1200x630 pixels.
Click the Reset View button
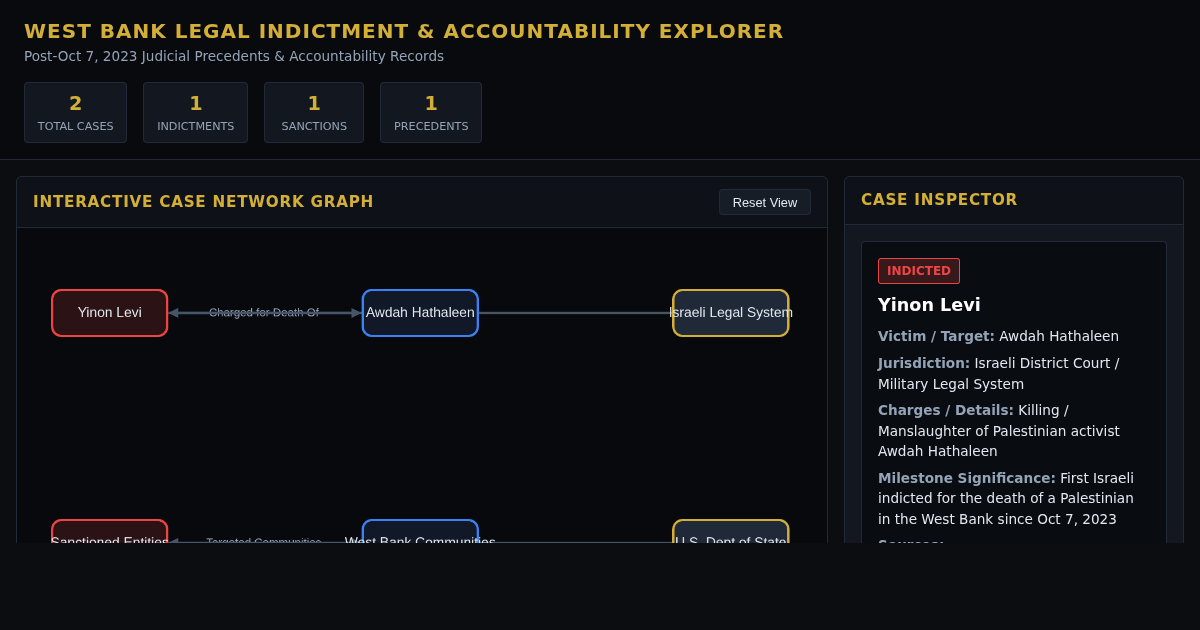point(765,202)
